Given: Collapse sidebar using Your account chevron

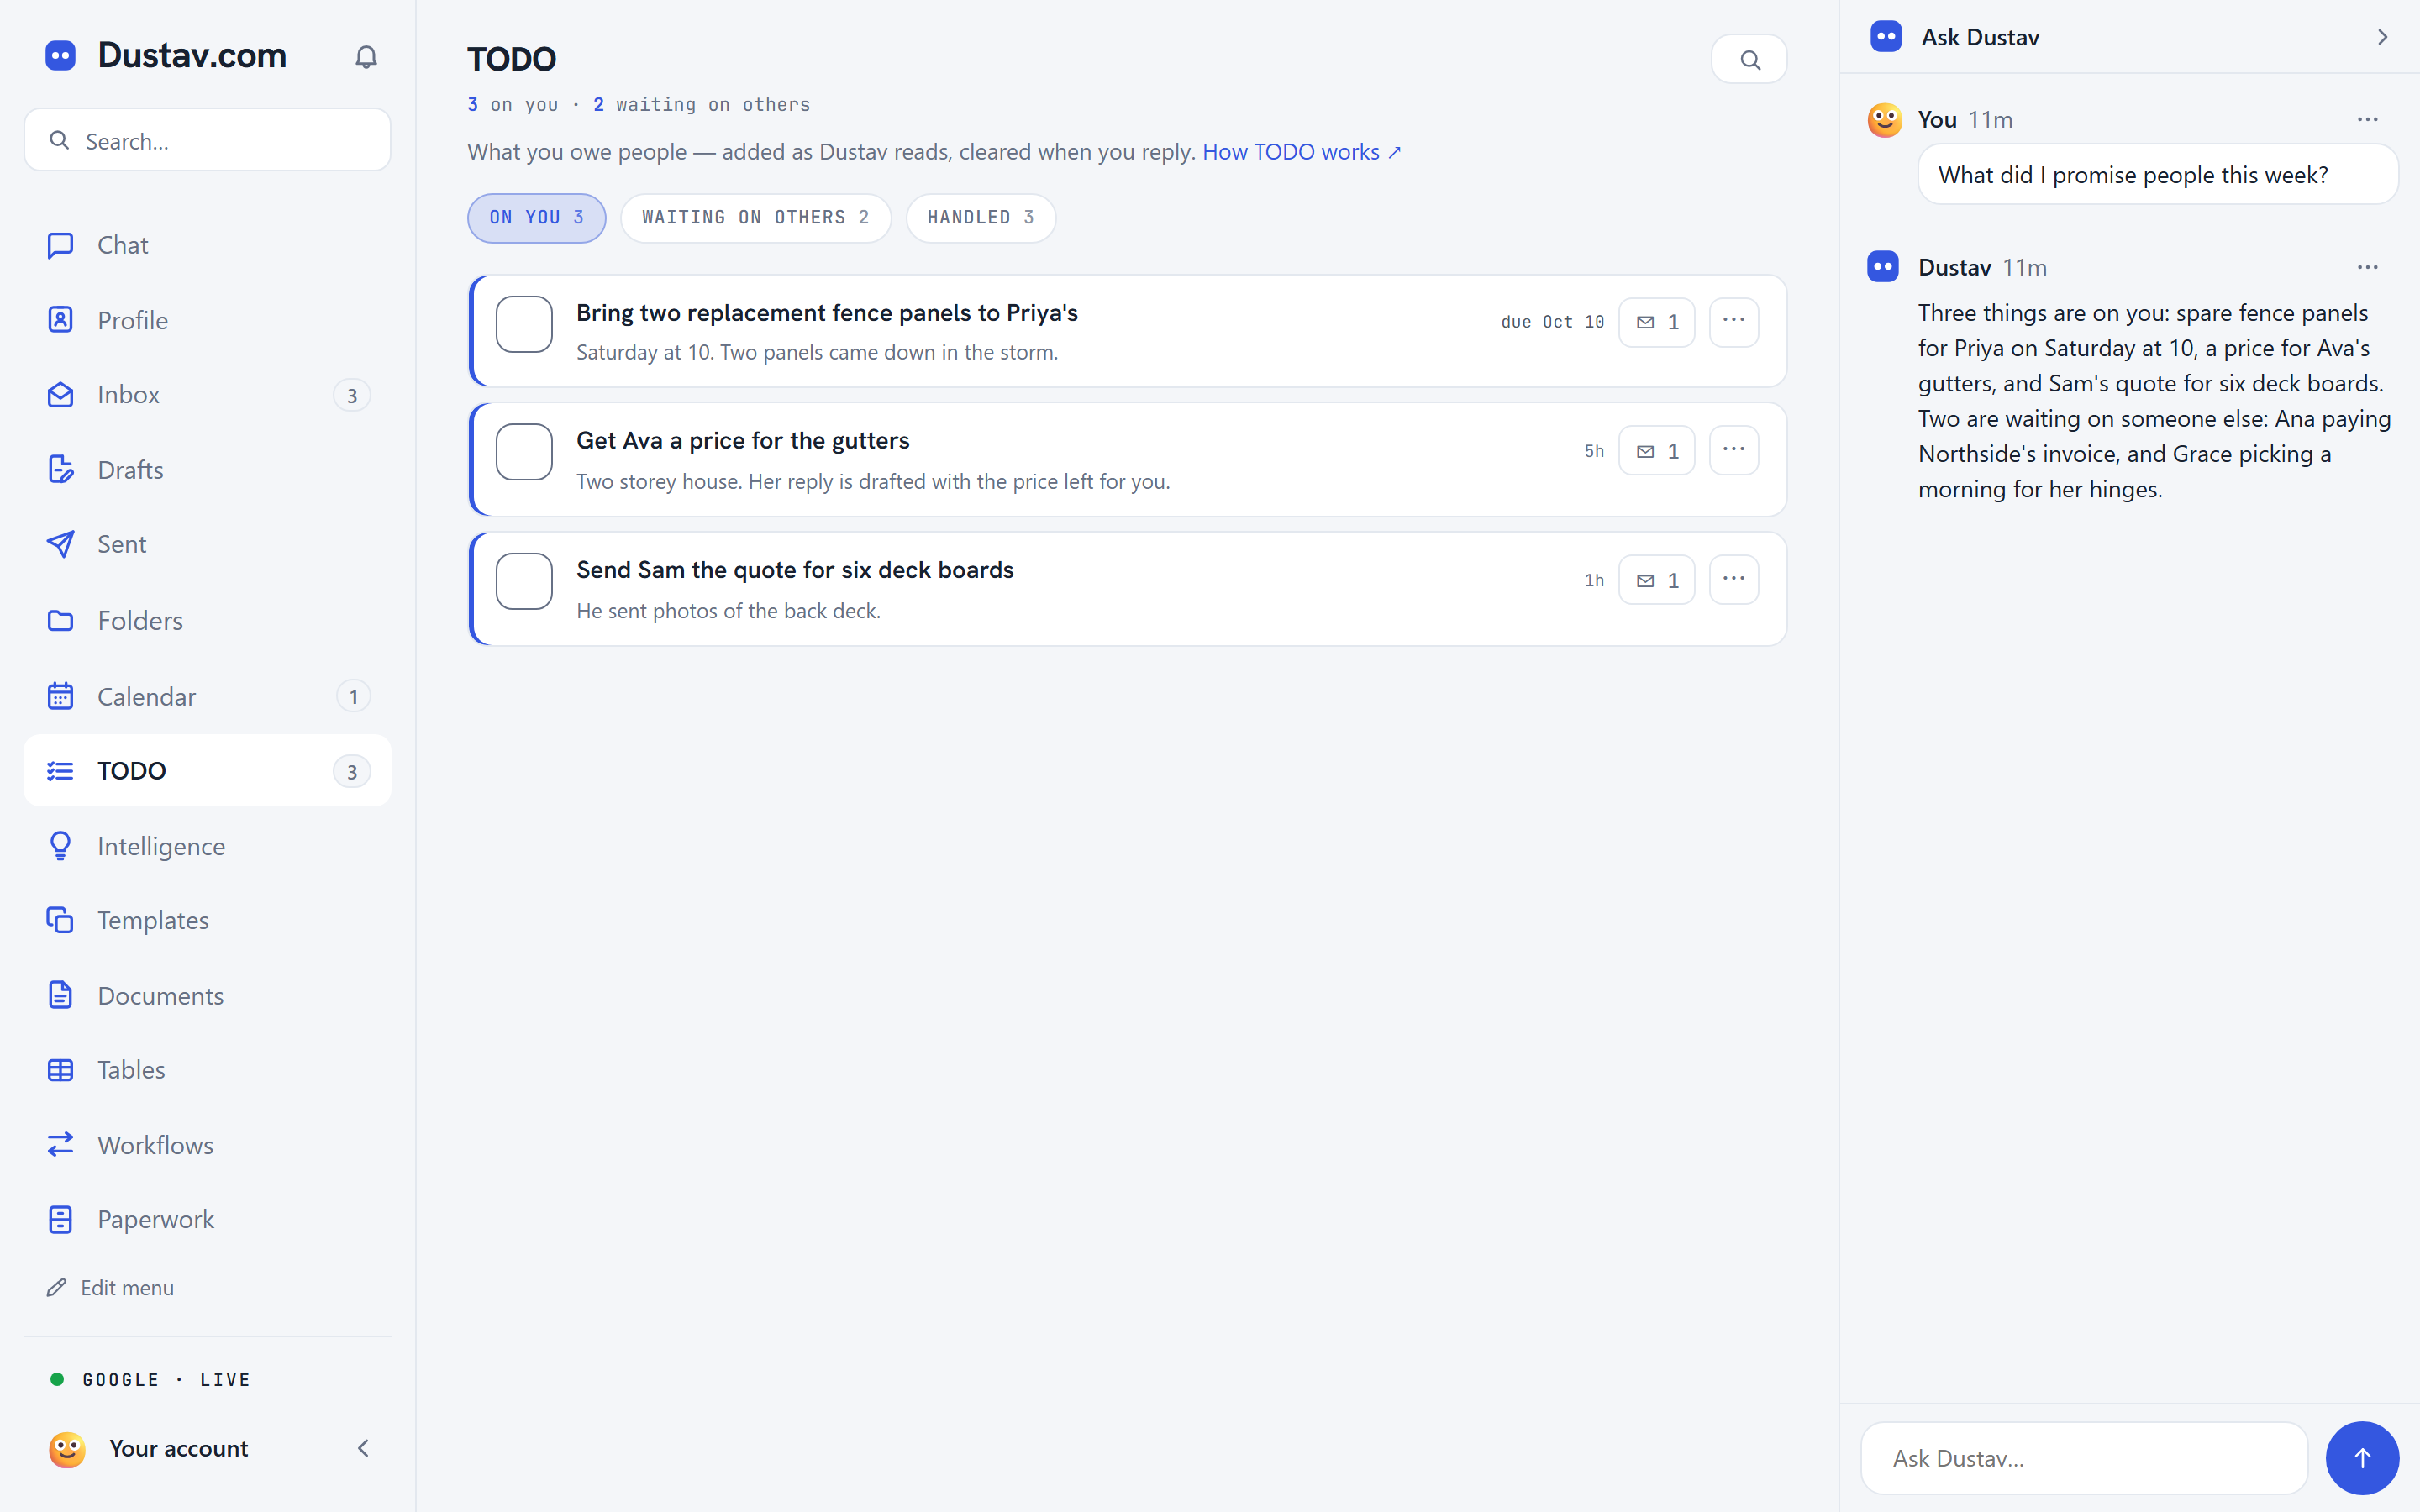Looking at the screenshot, I should (363, 1448).
